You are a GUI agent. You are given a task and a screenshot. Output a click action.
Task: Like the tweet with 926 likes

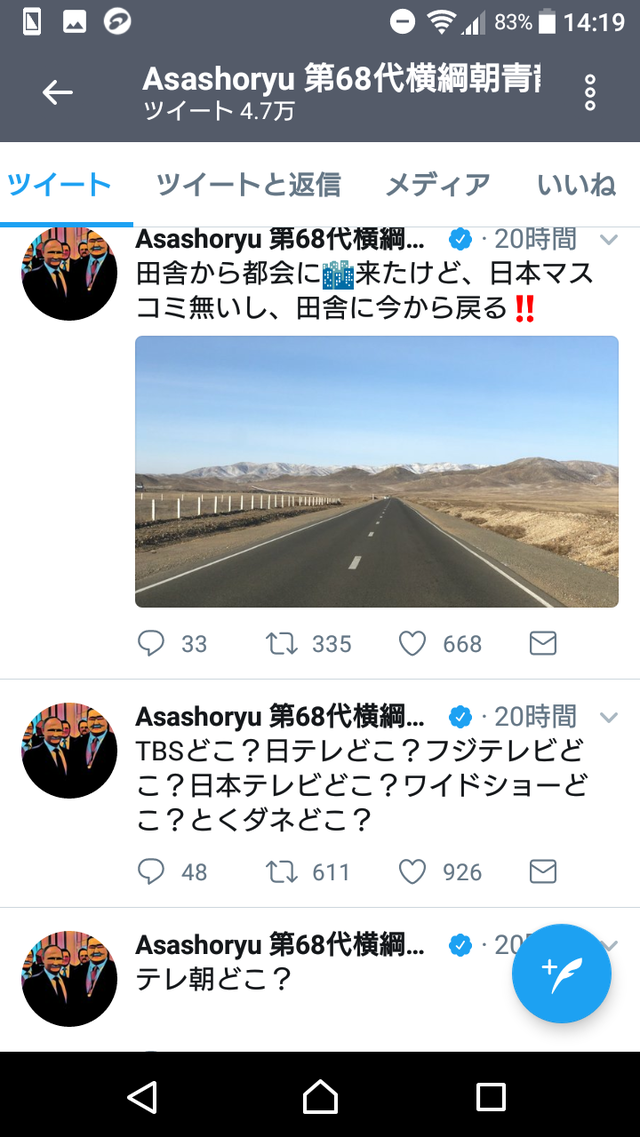pyautogui.click(x=412, y=871)
